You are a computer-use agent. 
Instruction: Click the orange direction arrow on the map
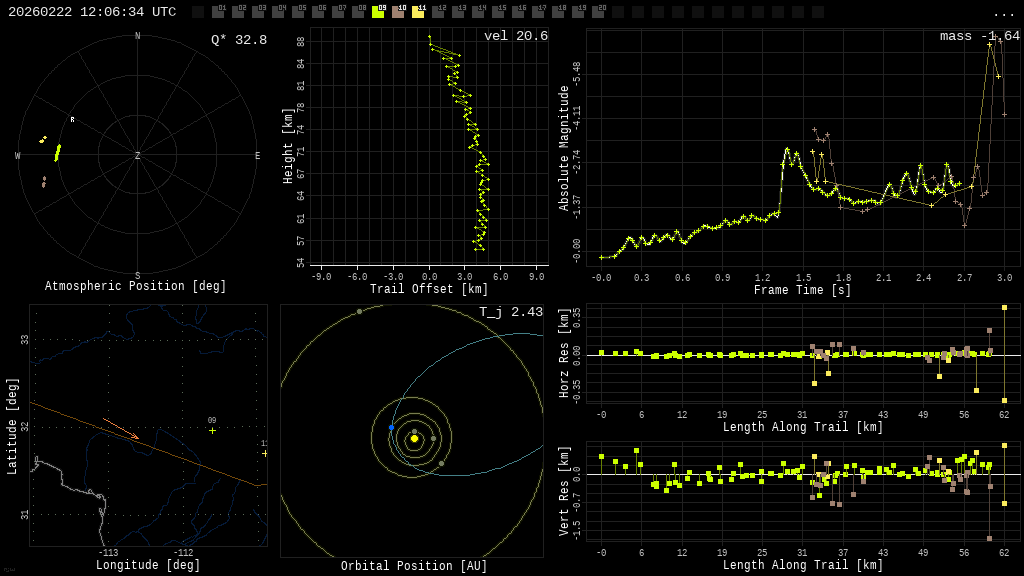click(x=121, y=429)
